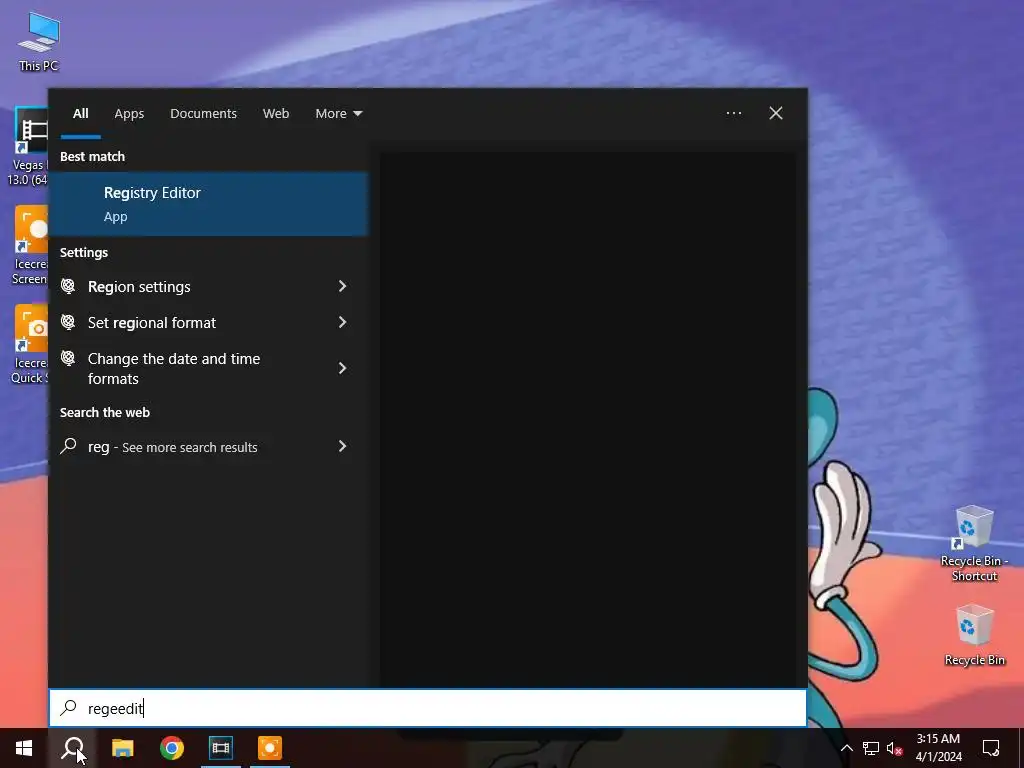Viewport: 1024px width, 768px height.
Task: Open the network status tray icon
Action: click(871, 748)
